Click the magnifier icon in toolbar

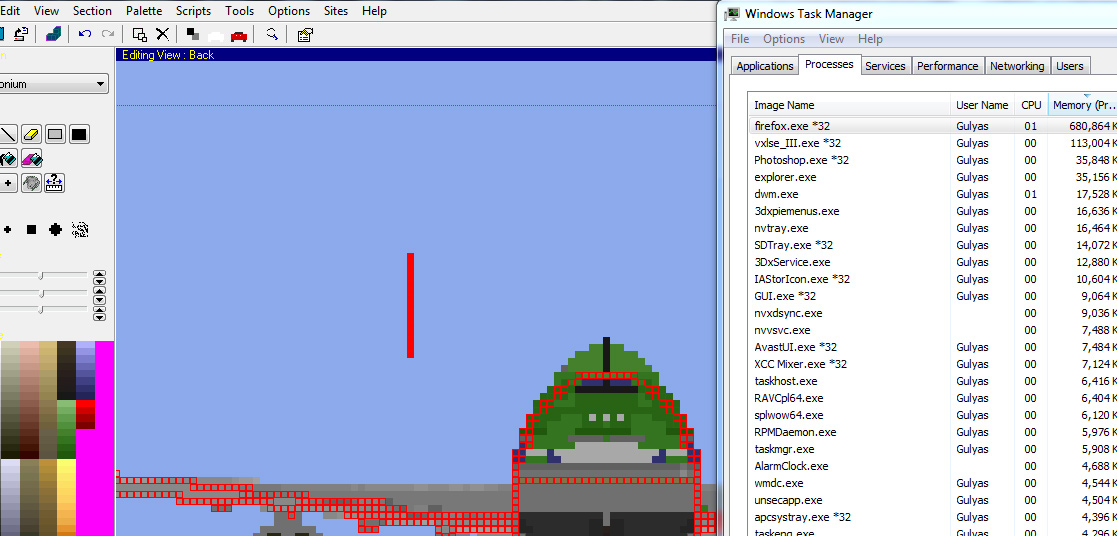[x=271, y=34]
